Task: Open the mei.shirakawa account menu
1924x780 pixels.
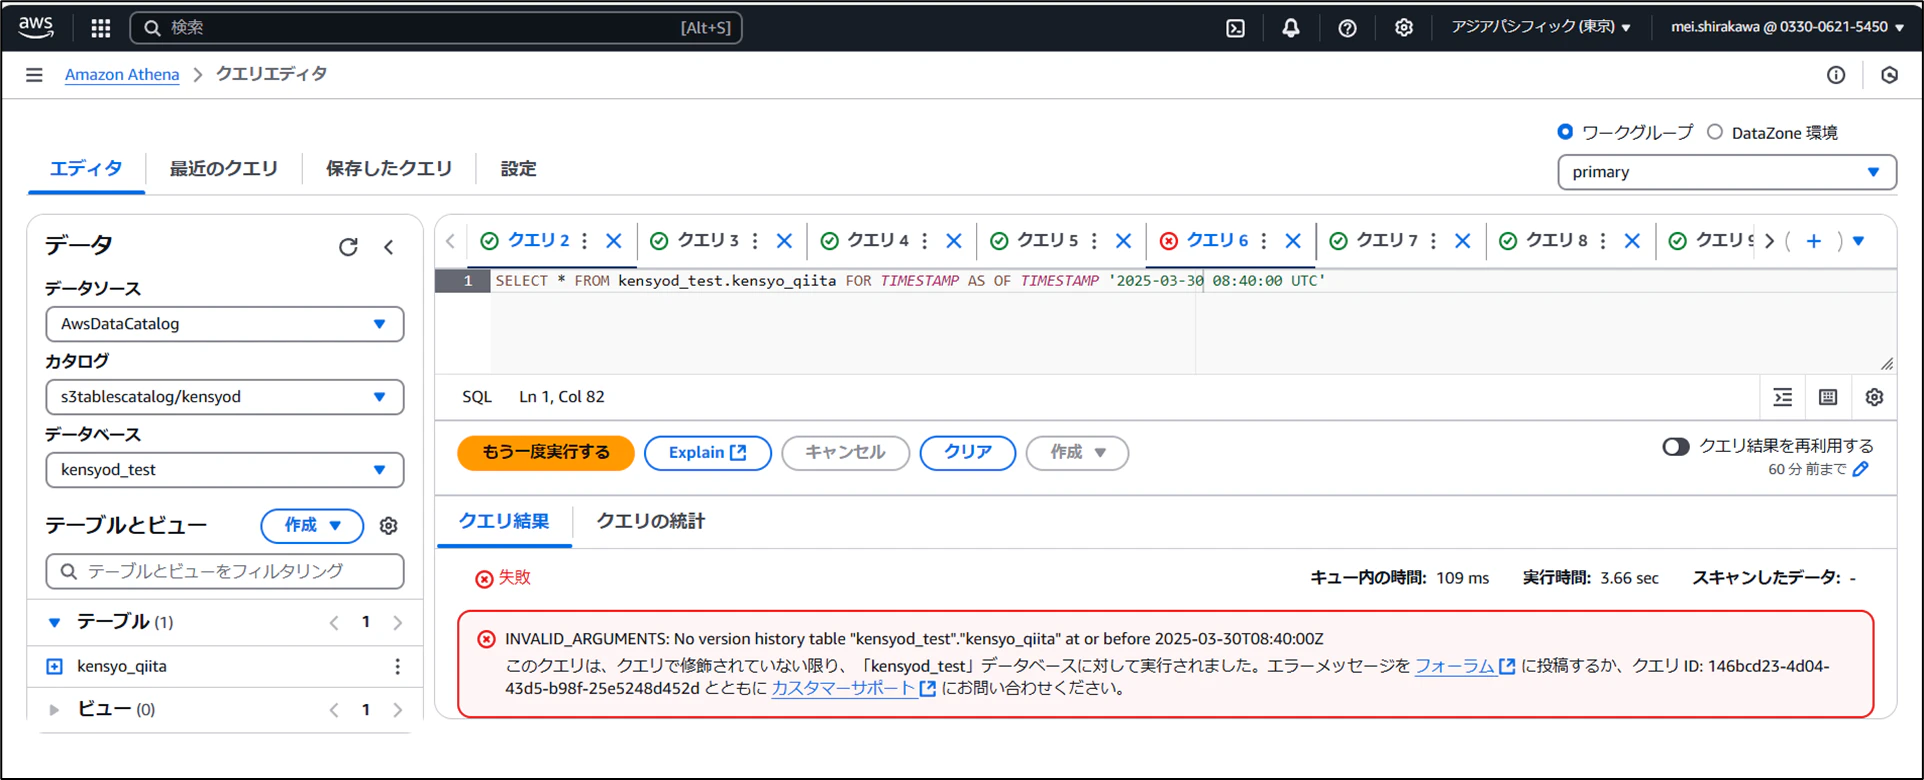Action: pyautogui.click(x=1788, y=27)
